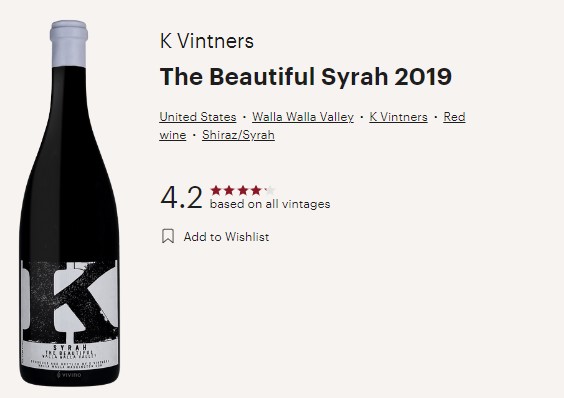Click the SYRAH text on bottle label
The width and height of the screenshot is (564, 398).
pyautogui.click(x=70, y=347)
